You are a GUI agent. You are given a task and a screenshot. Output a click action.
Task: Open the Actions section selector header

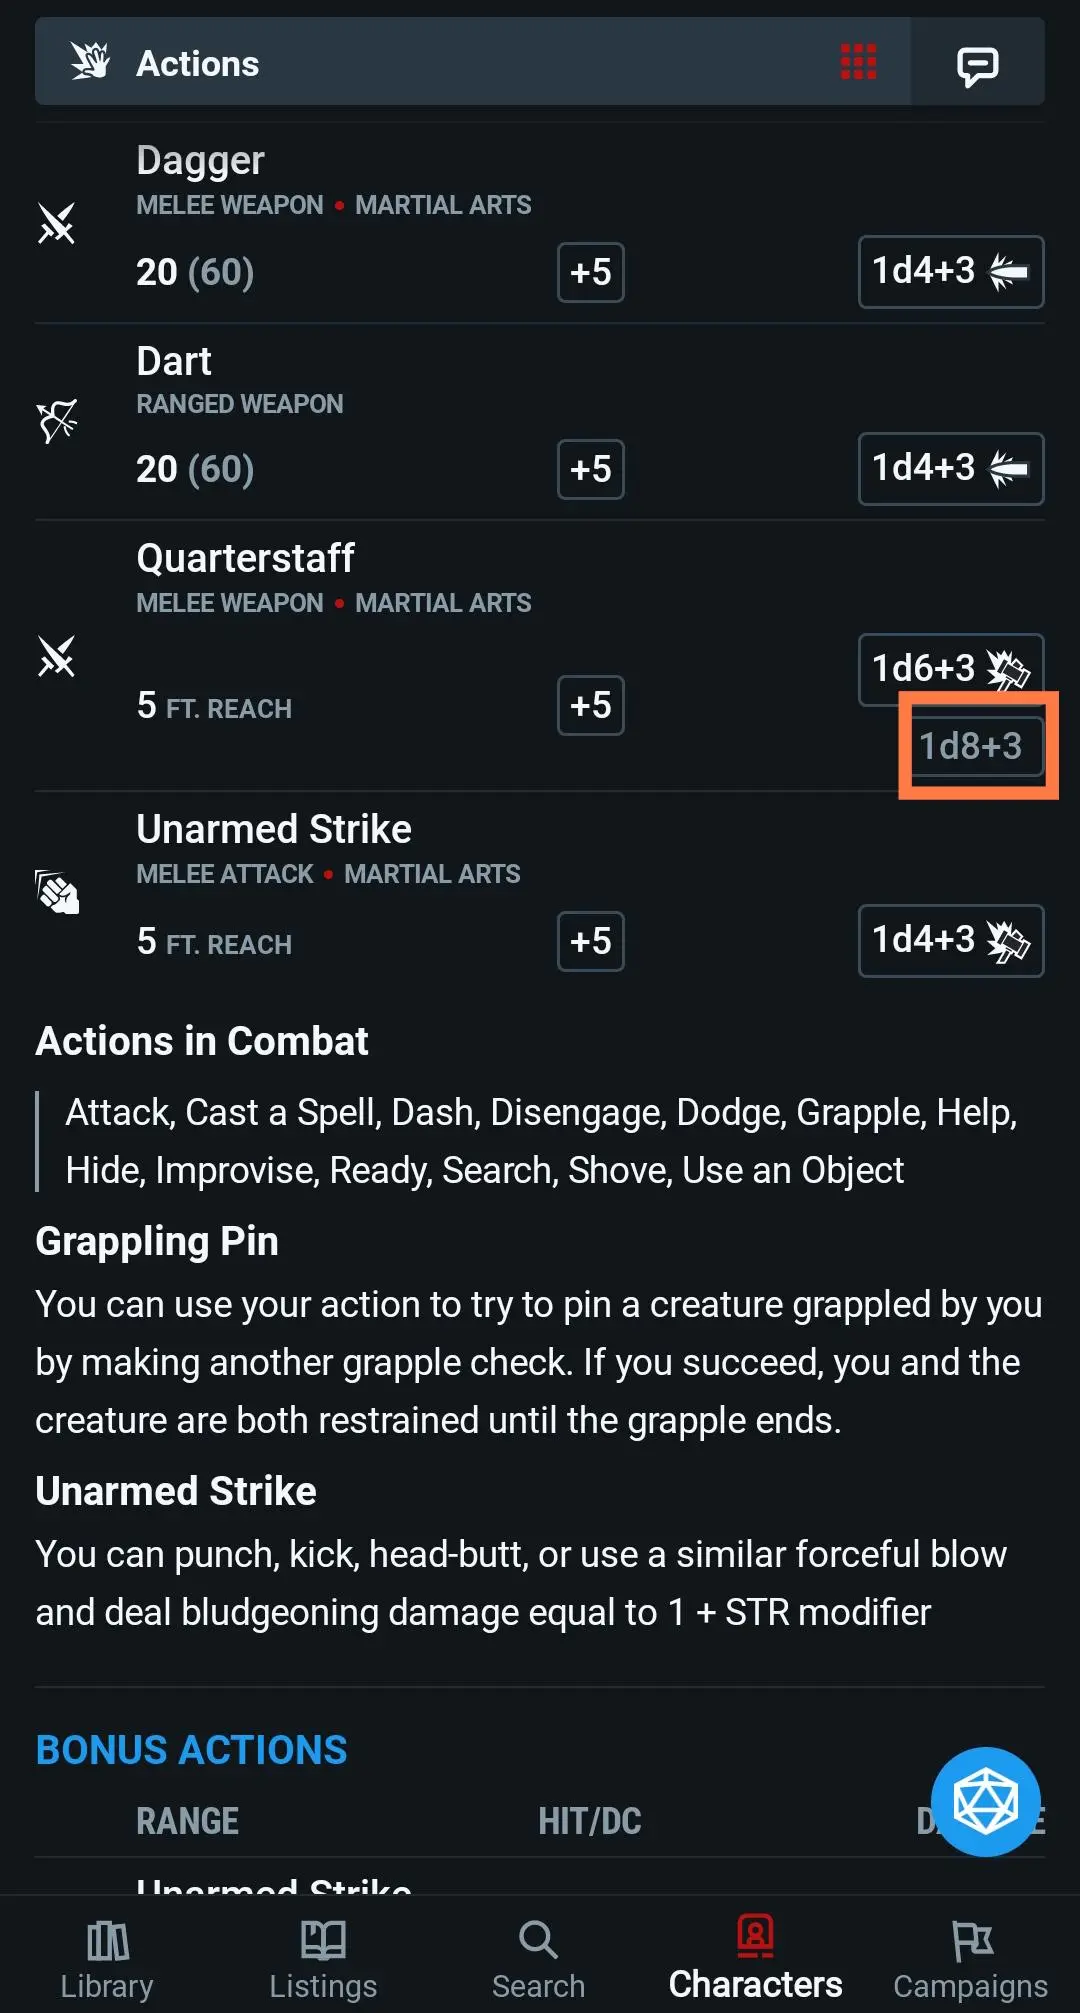click(x=470, y=62)
